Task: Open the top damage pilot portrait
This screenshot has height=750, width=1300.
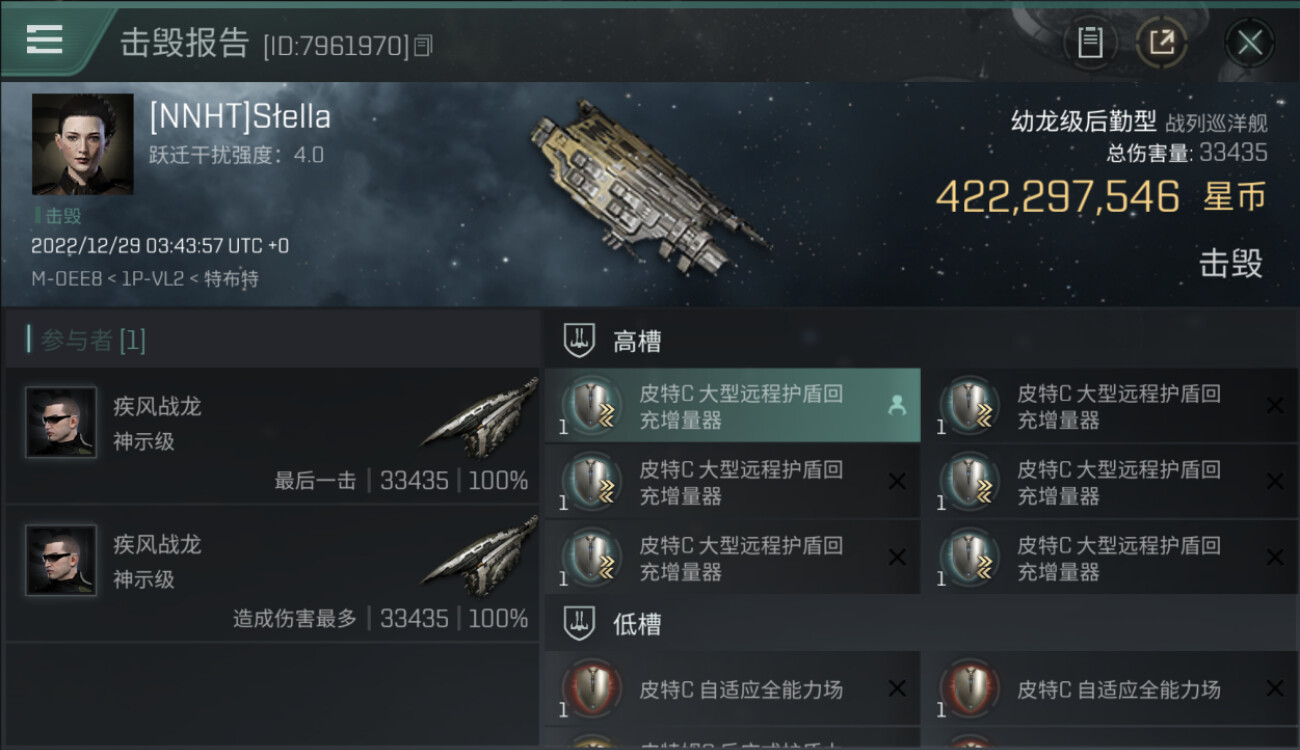Action: 61,560
